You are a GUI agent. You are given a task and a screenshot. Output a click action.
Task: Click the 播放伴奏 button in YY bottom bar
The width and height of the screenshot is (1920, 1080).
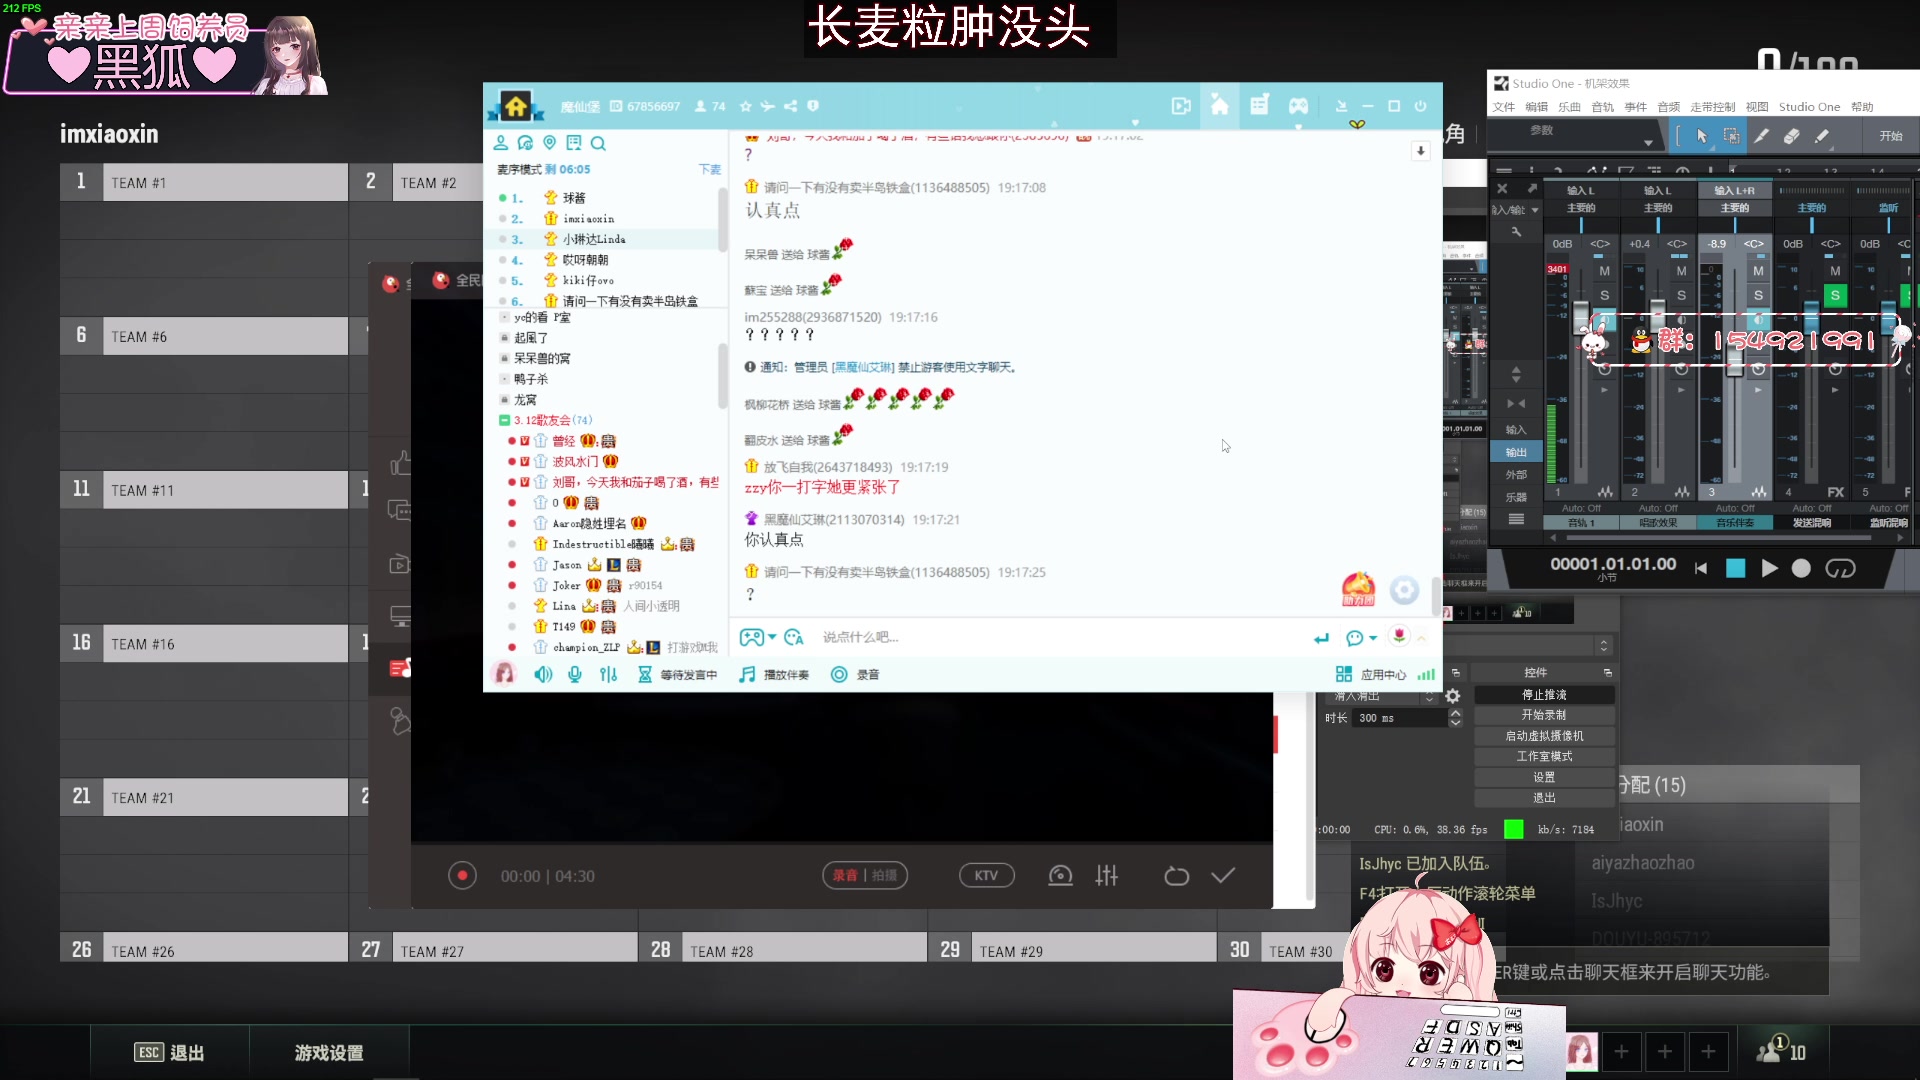(x=774, y=675)
